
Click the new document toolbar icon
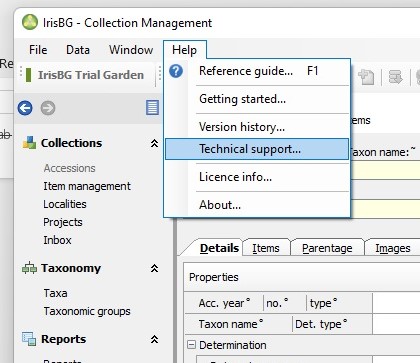coord(366,77)
